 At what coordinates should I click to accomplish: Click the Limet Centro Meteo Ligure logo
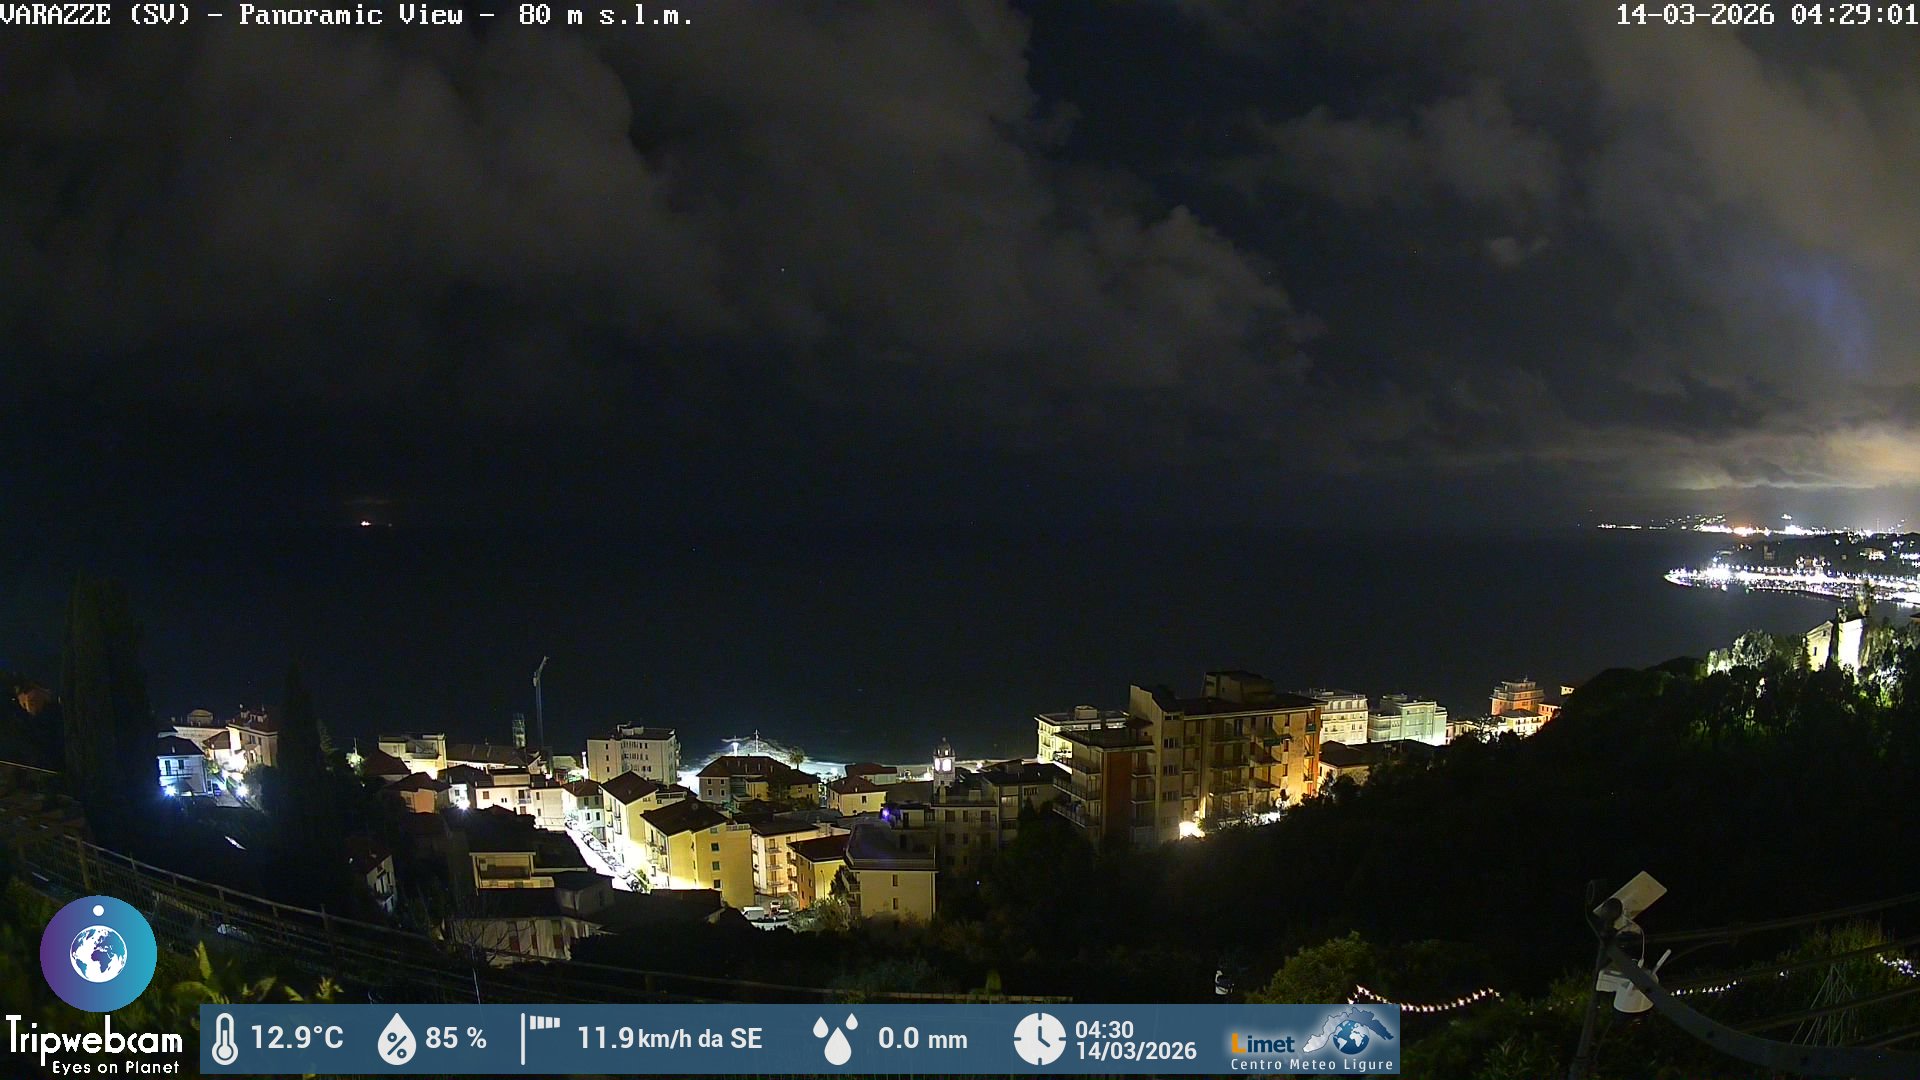point(1312,1041)
